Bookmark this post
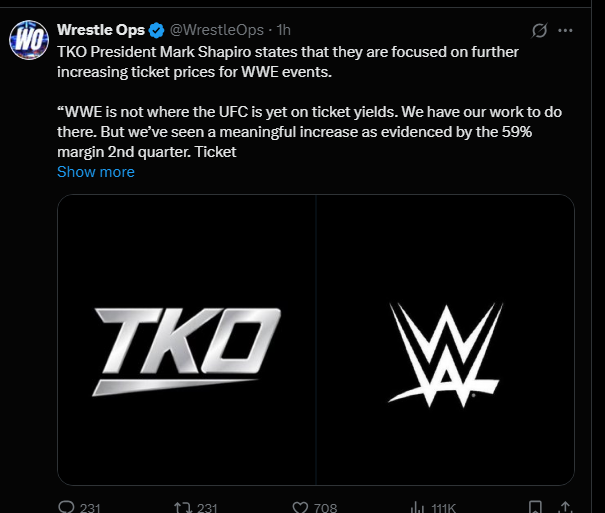The width and height of the screenshot is (605, 513). point(536,507)
